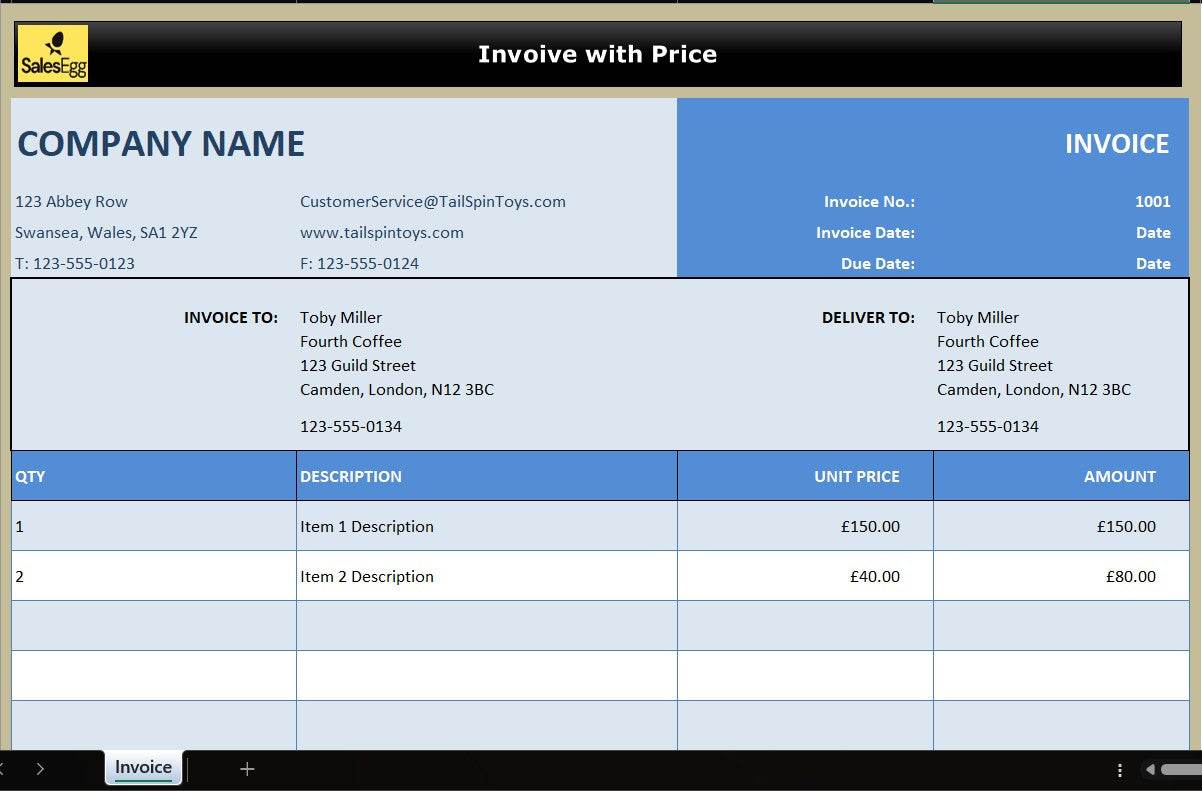The height and width of the screenshot is (791, 1202).
Task: Select the Due Date value cell
Action: coord(1153,263)
